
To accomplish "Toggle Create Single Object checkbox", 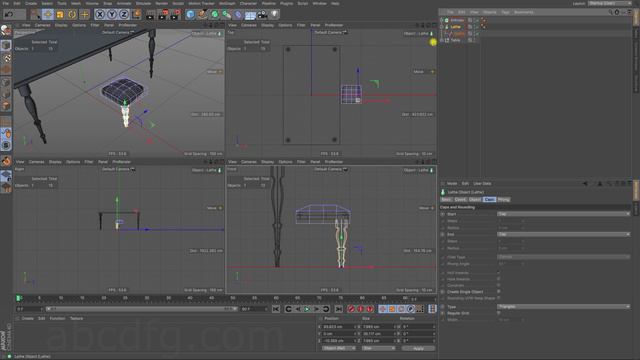I will click(x=499, y=291).
